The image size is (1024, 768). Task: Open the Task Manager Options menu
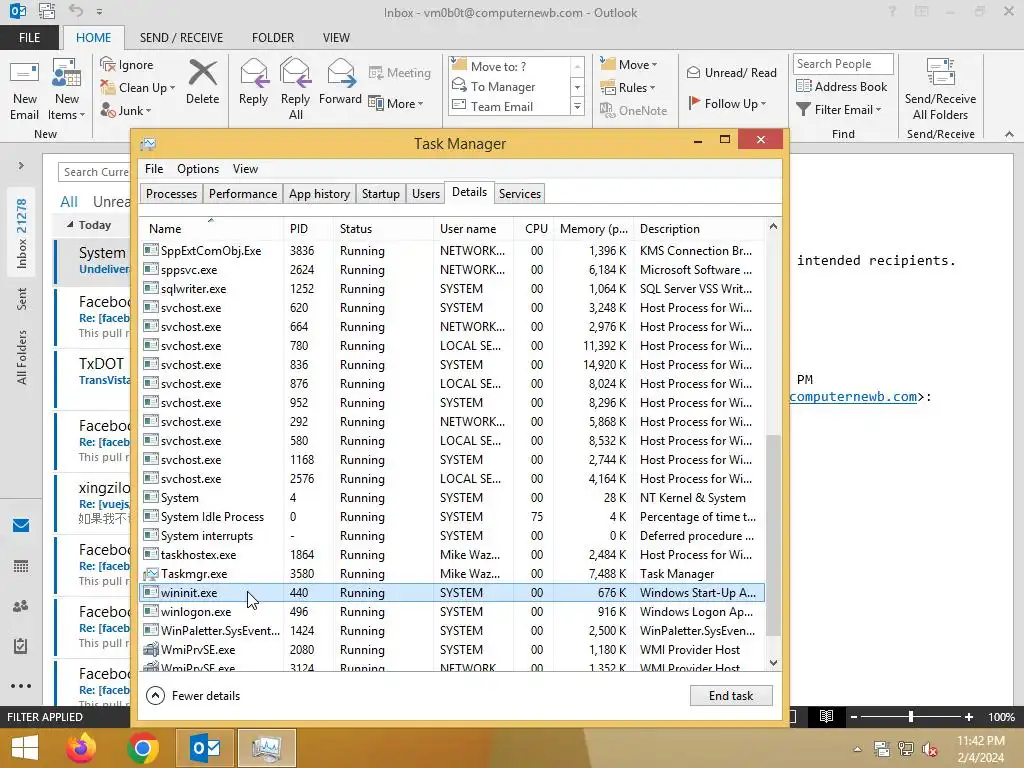[198, 168]
